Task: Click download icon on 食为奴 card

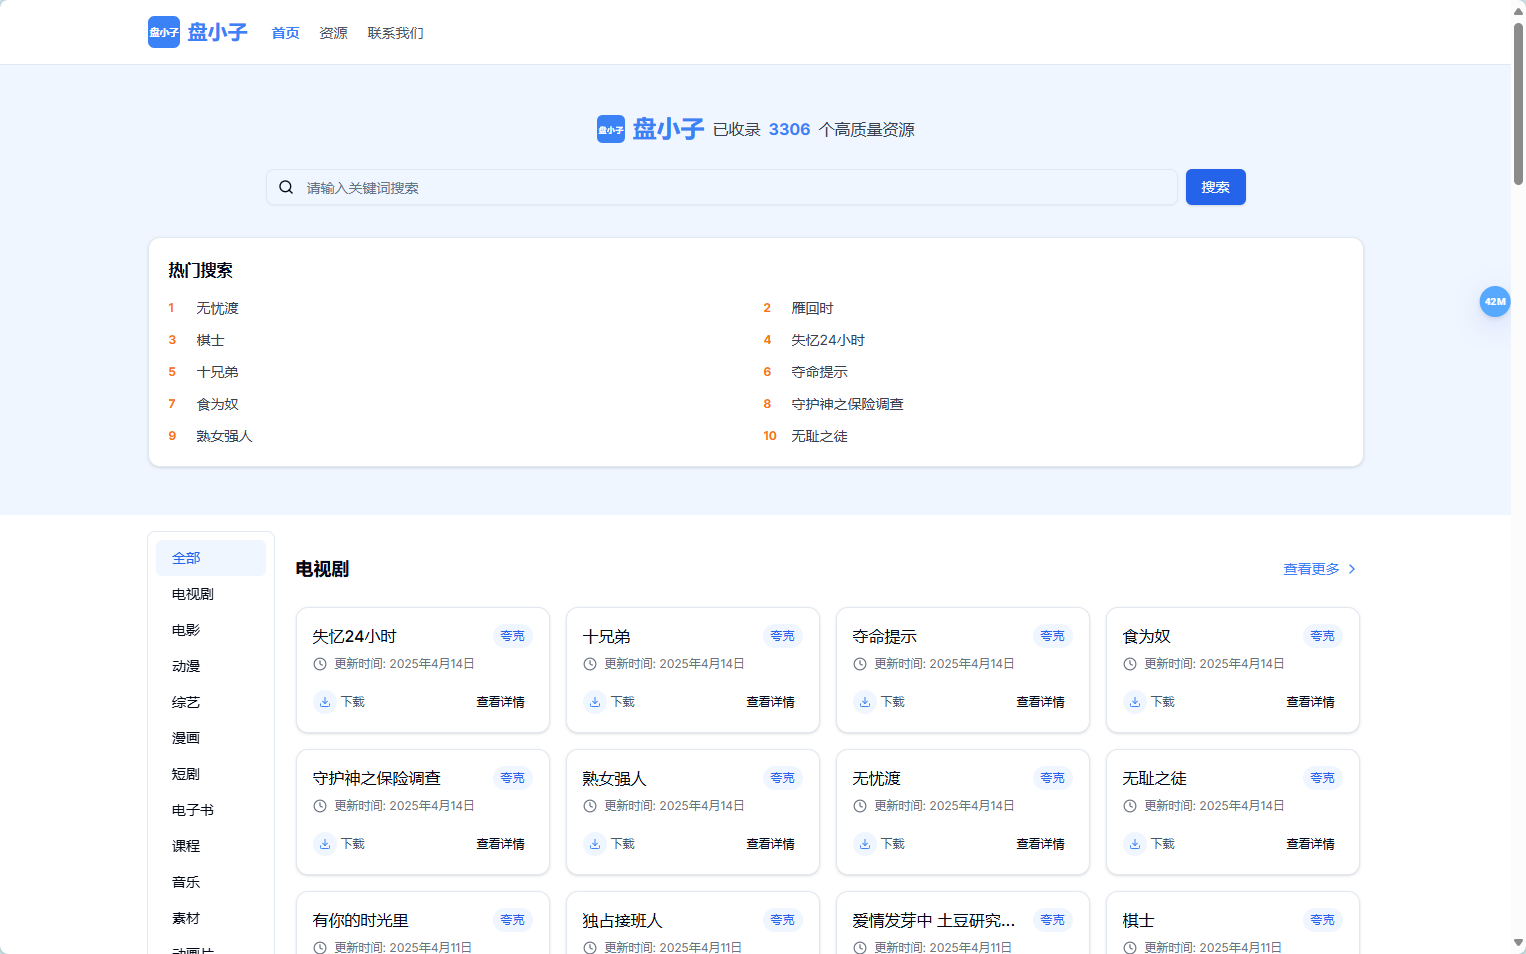Action: click(x=1135, y=702)
